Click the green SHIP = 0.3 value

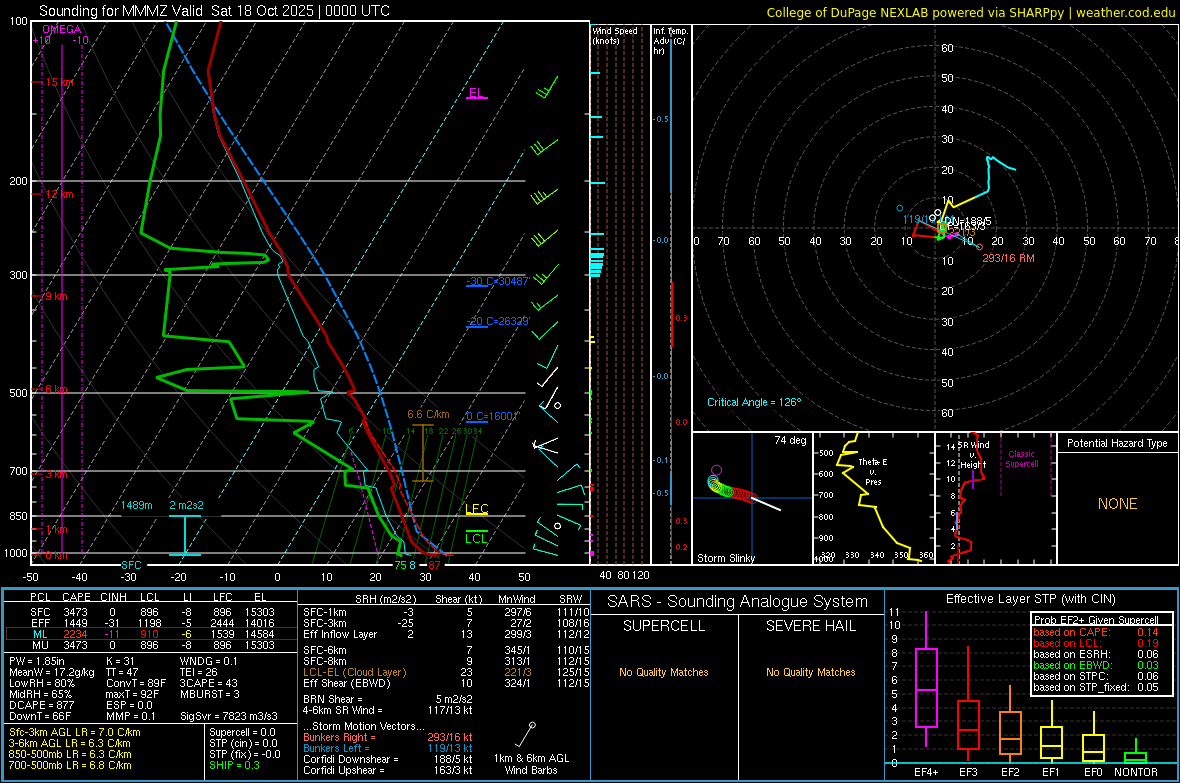coord(234,765)
